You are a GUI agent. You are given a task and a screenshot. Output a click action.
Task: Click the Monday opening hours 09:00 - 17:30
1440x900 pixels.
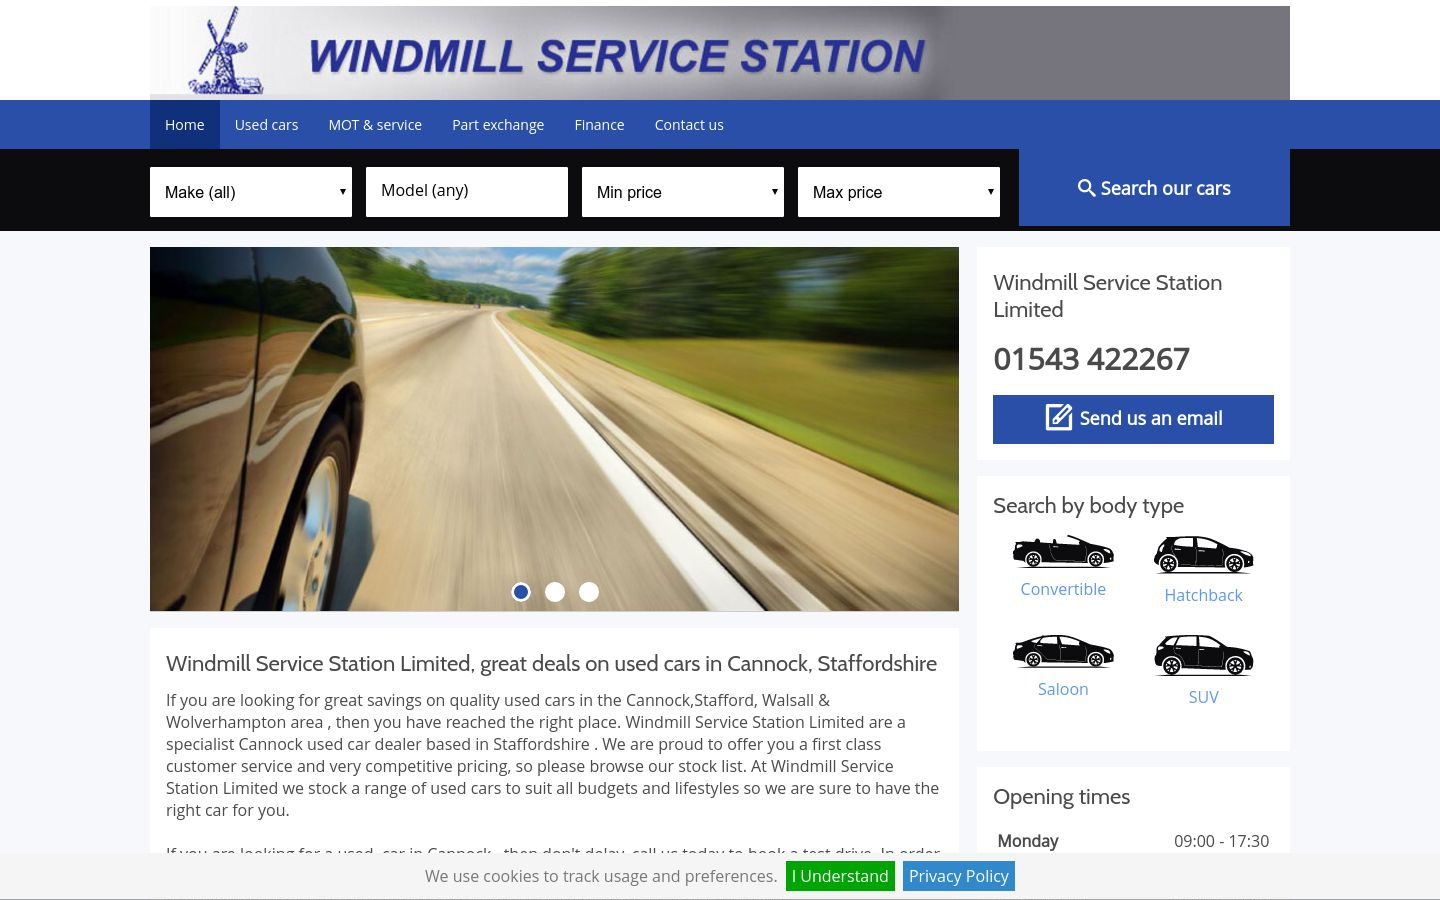pos(1221,841)
